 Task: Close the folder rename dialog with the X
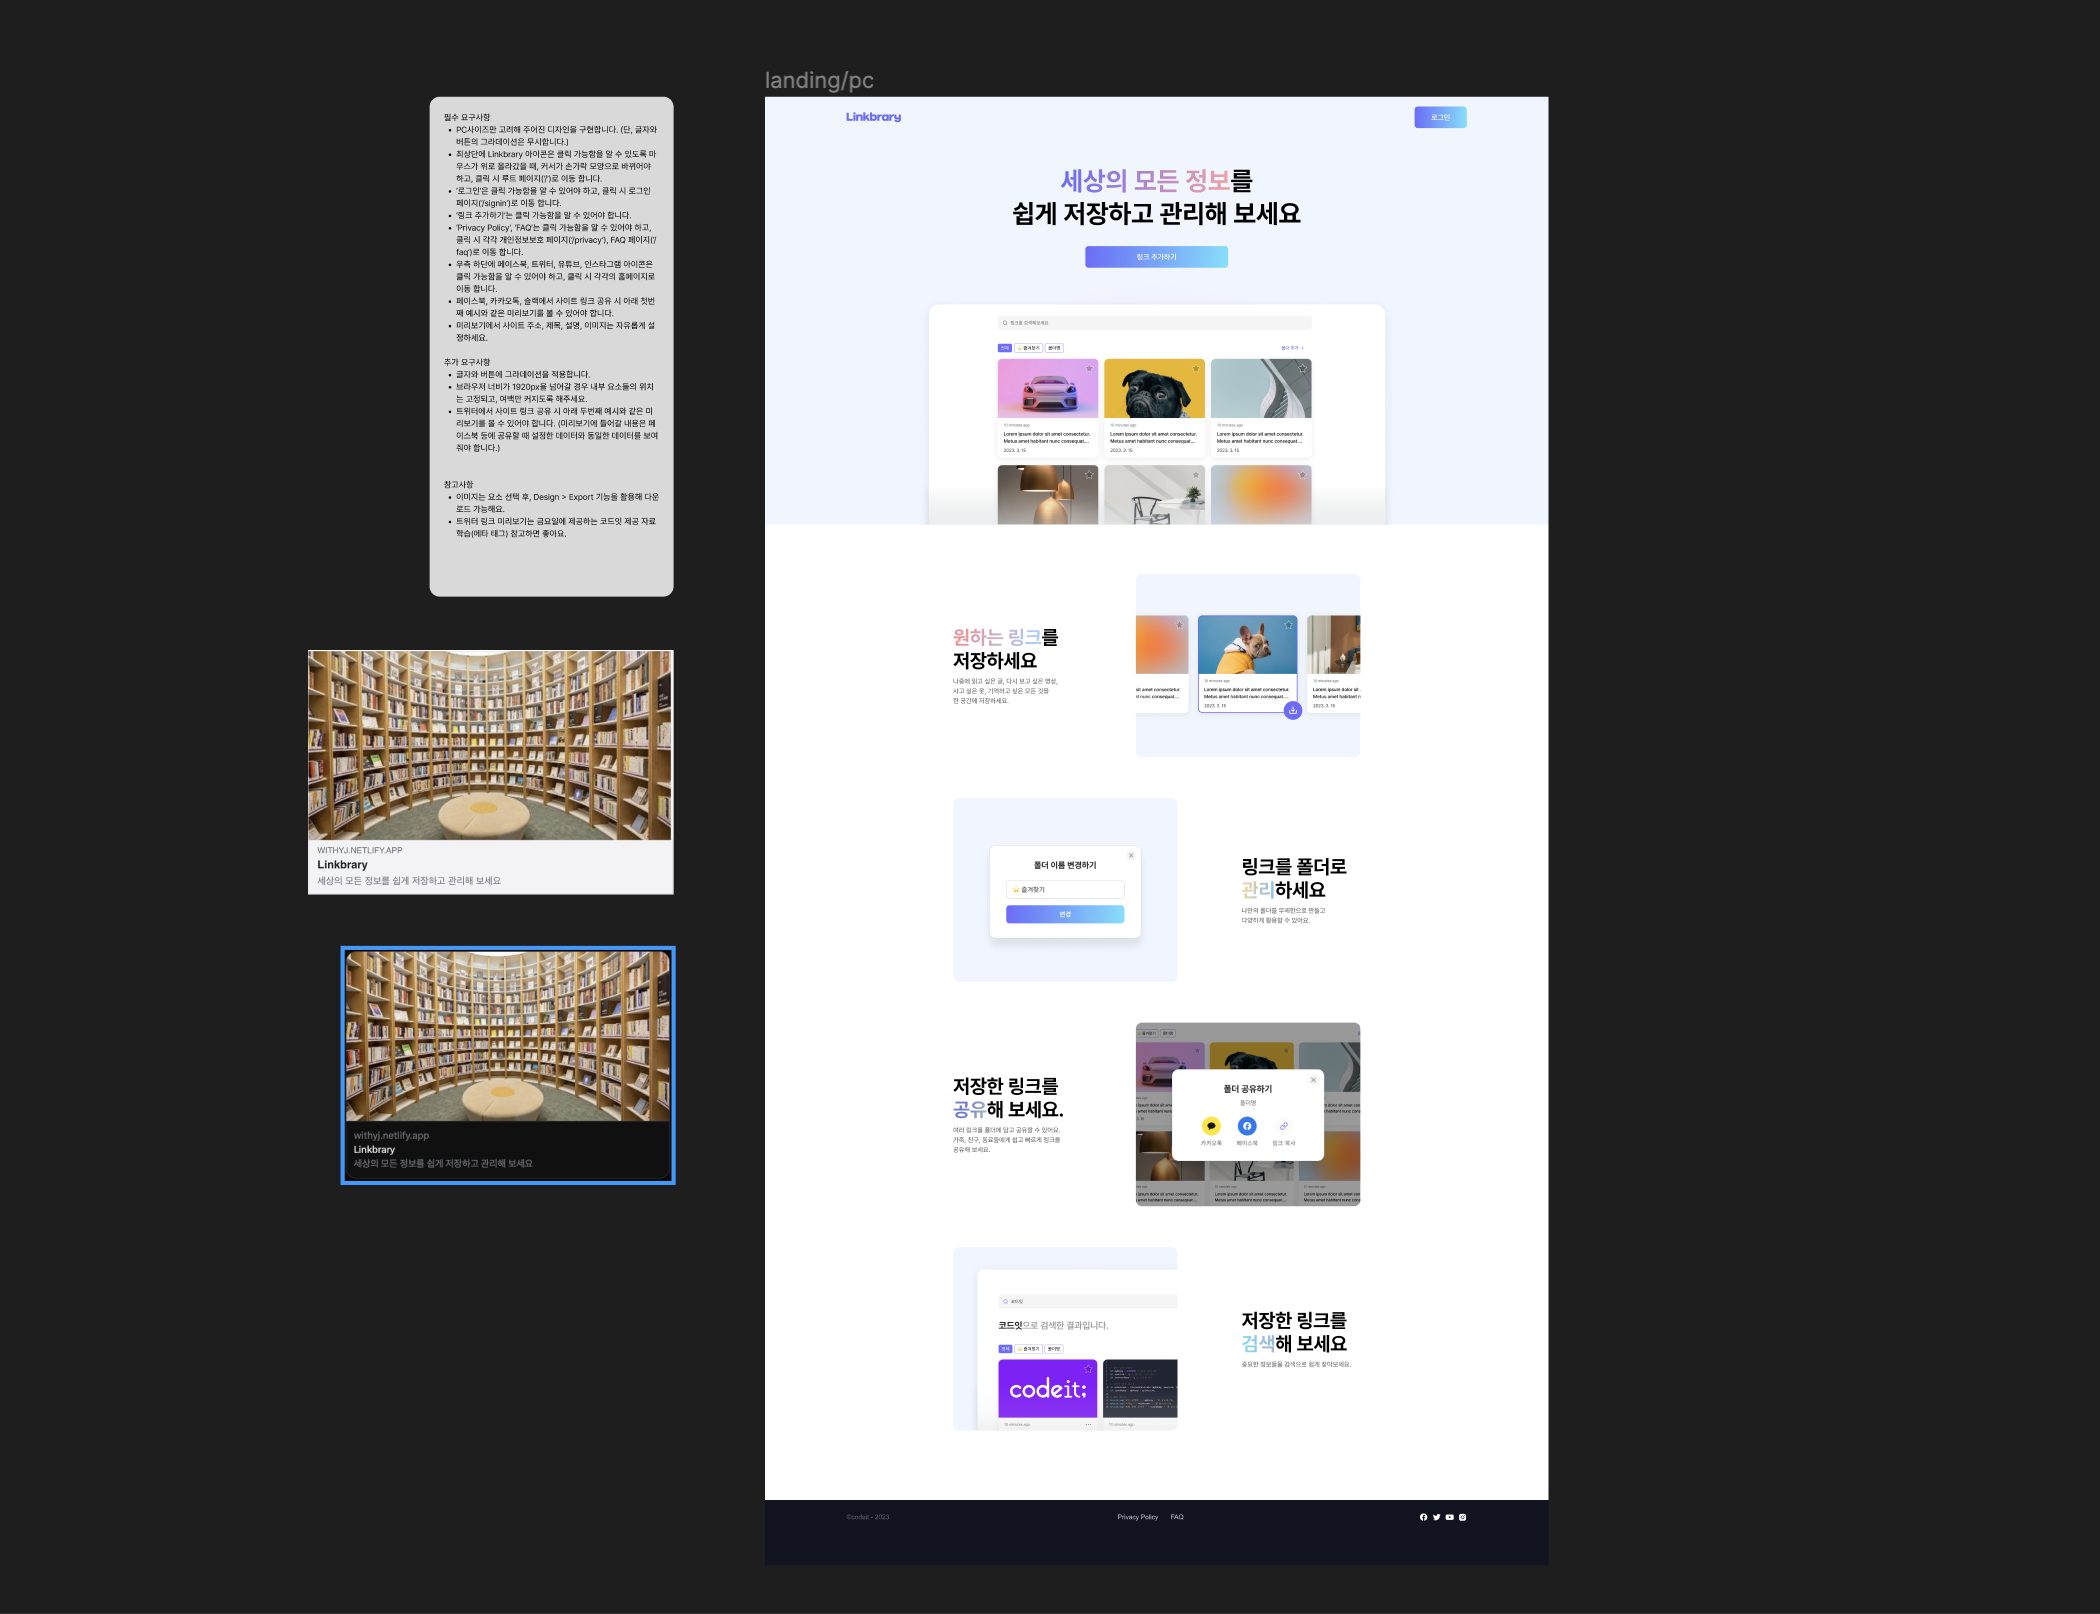point(1131,855)
